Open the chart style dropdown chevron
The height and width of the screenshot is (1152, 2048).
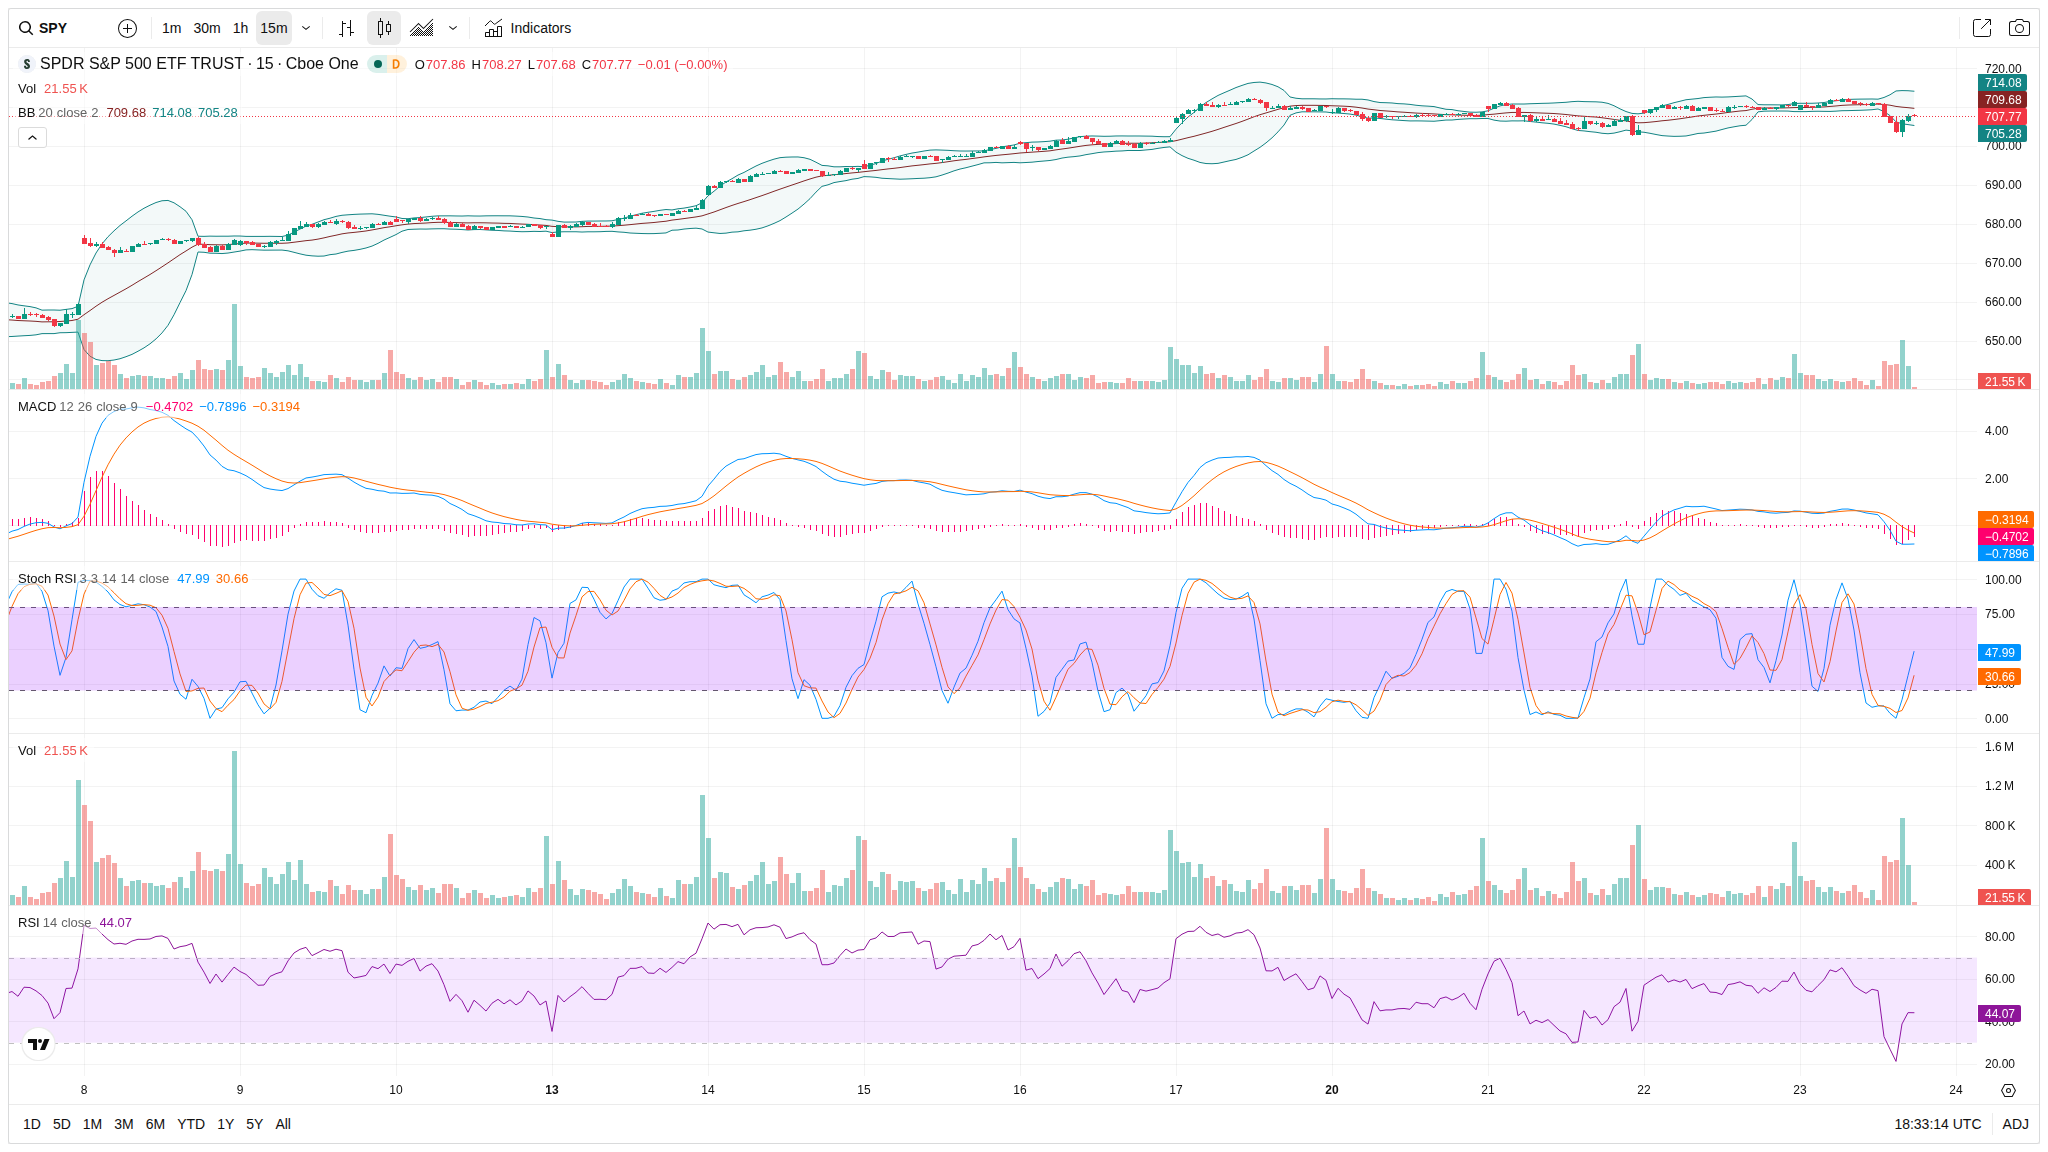click(x=453, y=28)
